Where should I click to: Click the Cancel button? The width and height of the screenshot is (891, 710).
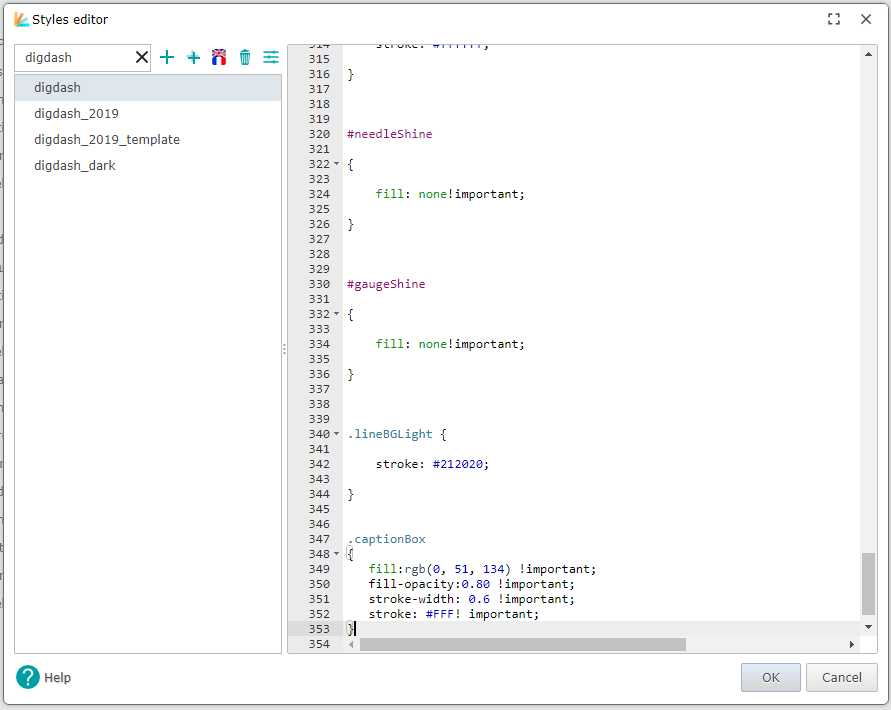(842, 677)
